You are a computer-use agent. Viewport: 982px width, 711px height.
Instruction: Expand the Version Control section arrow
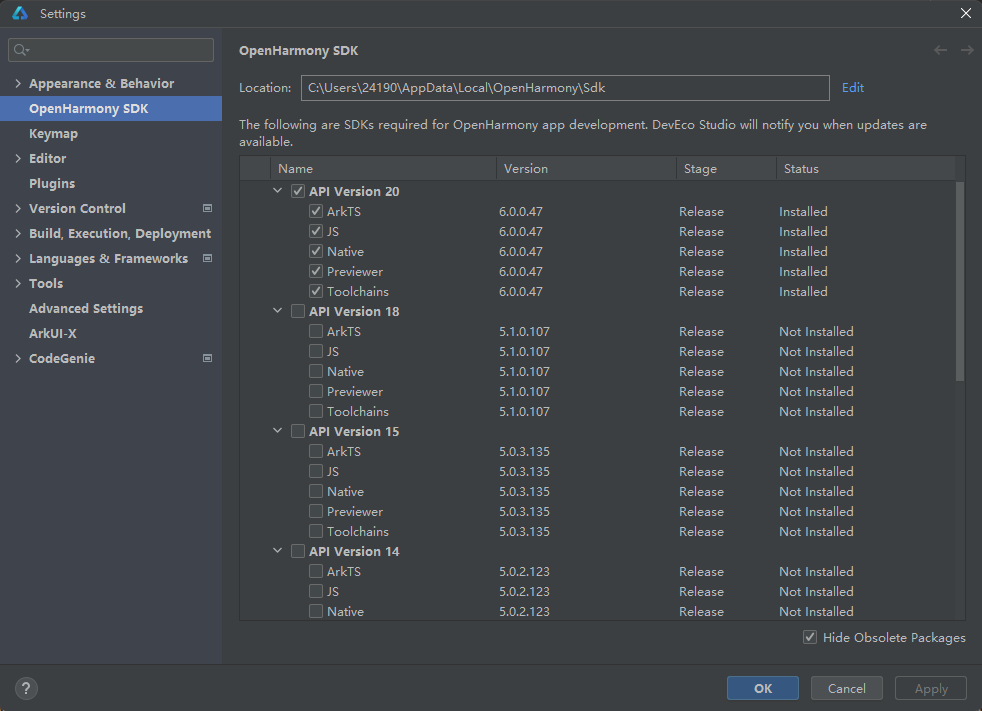coord(18,208)
